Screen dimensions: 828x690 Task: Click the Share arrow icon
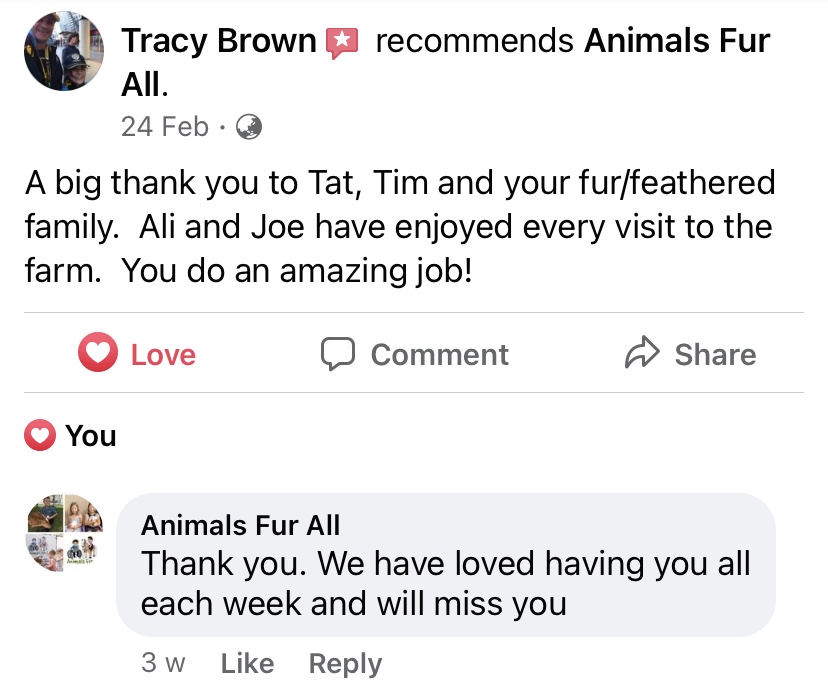640,353
